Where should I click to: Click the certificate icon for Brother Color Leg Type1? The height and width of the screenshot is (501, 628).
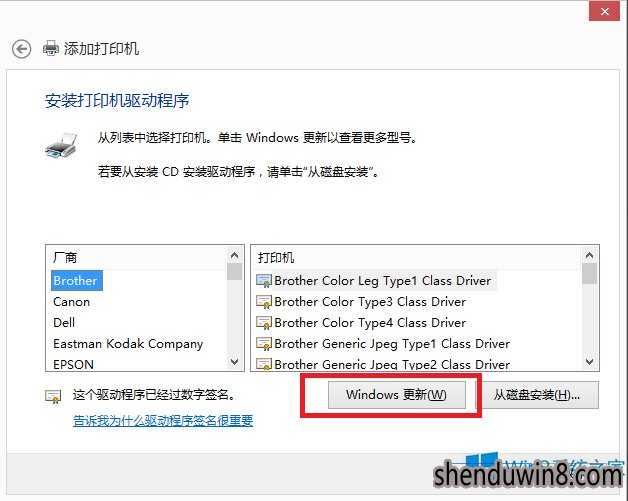pyautogui.click(x=264, y=281)
